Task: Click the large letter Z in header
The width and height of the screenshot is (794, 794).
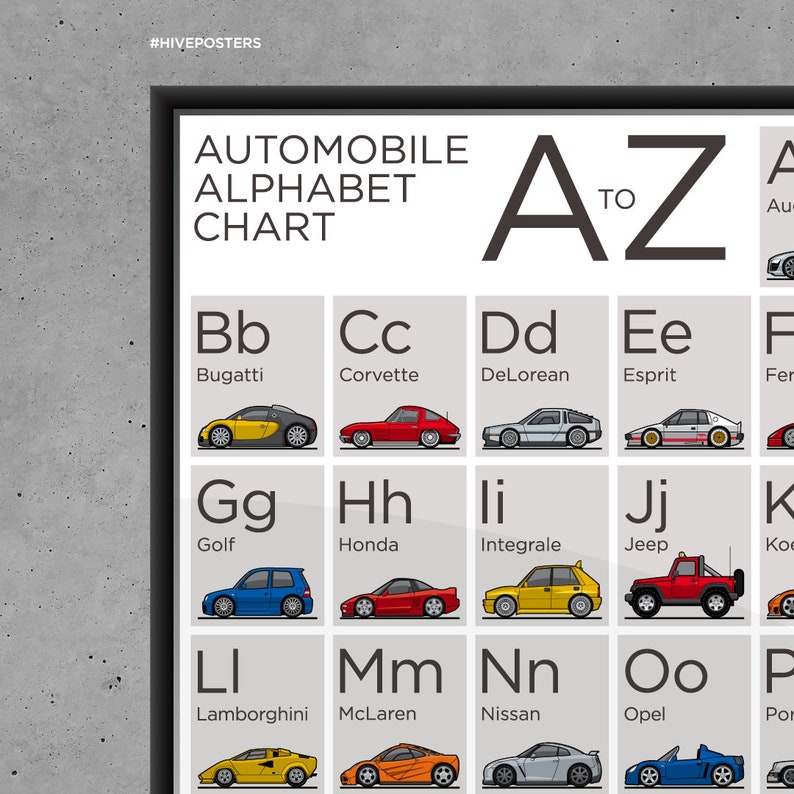Action: point(676,197)
